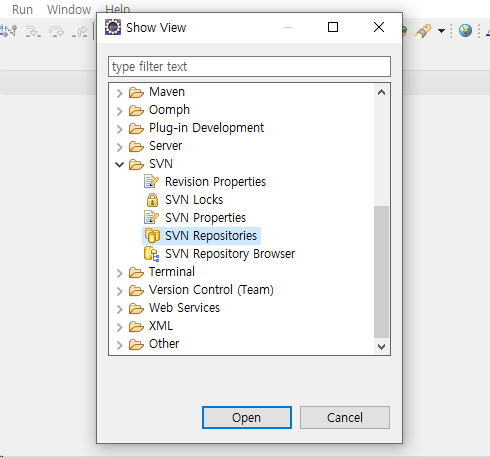Screen dimensions: 490x457
Task: Expand the Plug-in Development category
Action: pos(119,129)
